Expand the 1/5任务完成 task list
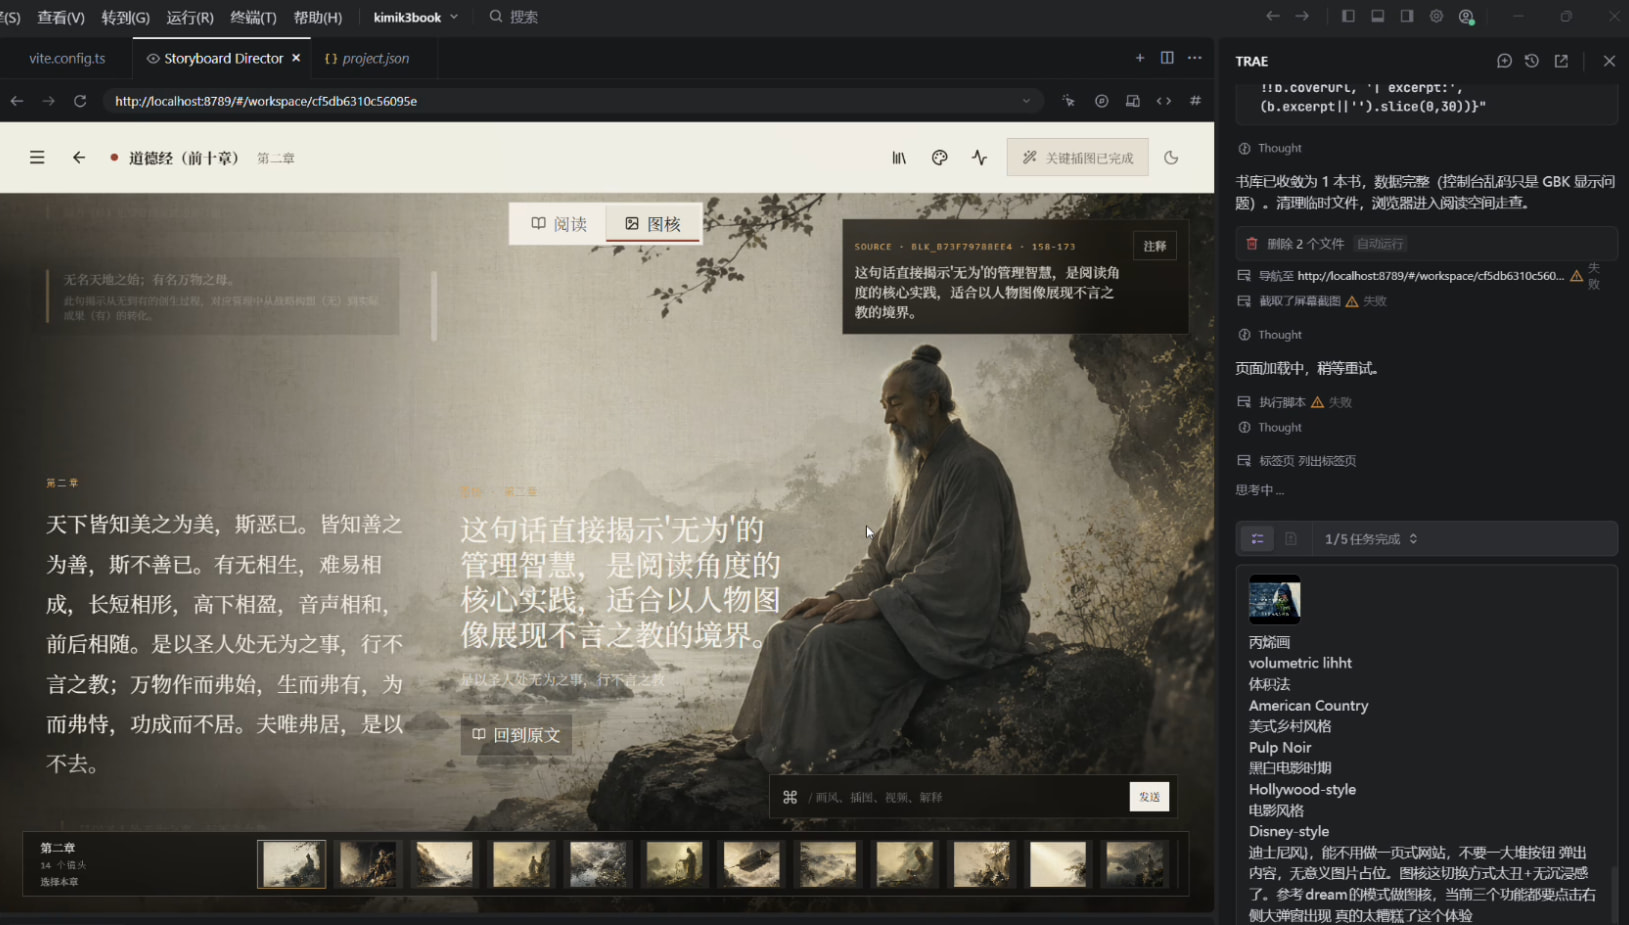The image size is (1629, 925). click(x=1371, y=539)
